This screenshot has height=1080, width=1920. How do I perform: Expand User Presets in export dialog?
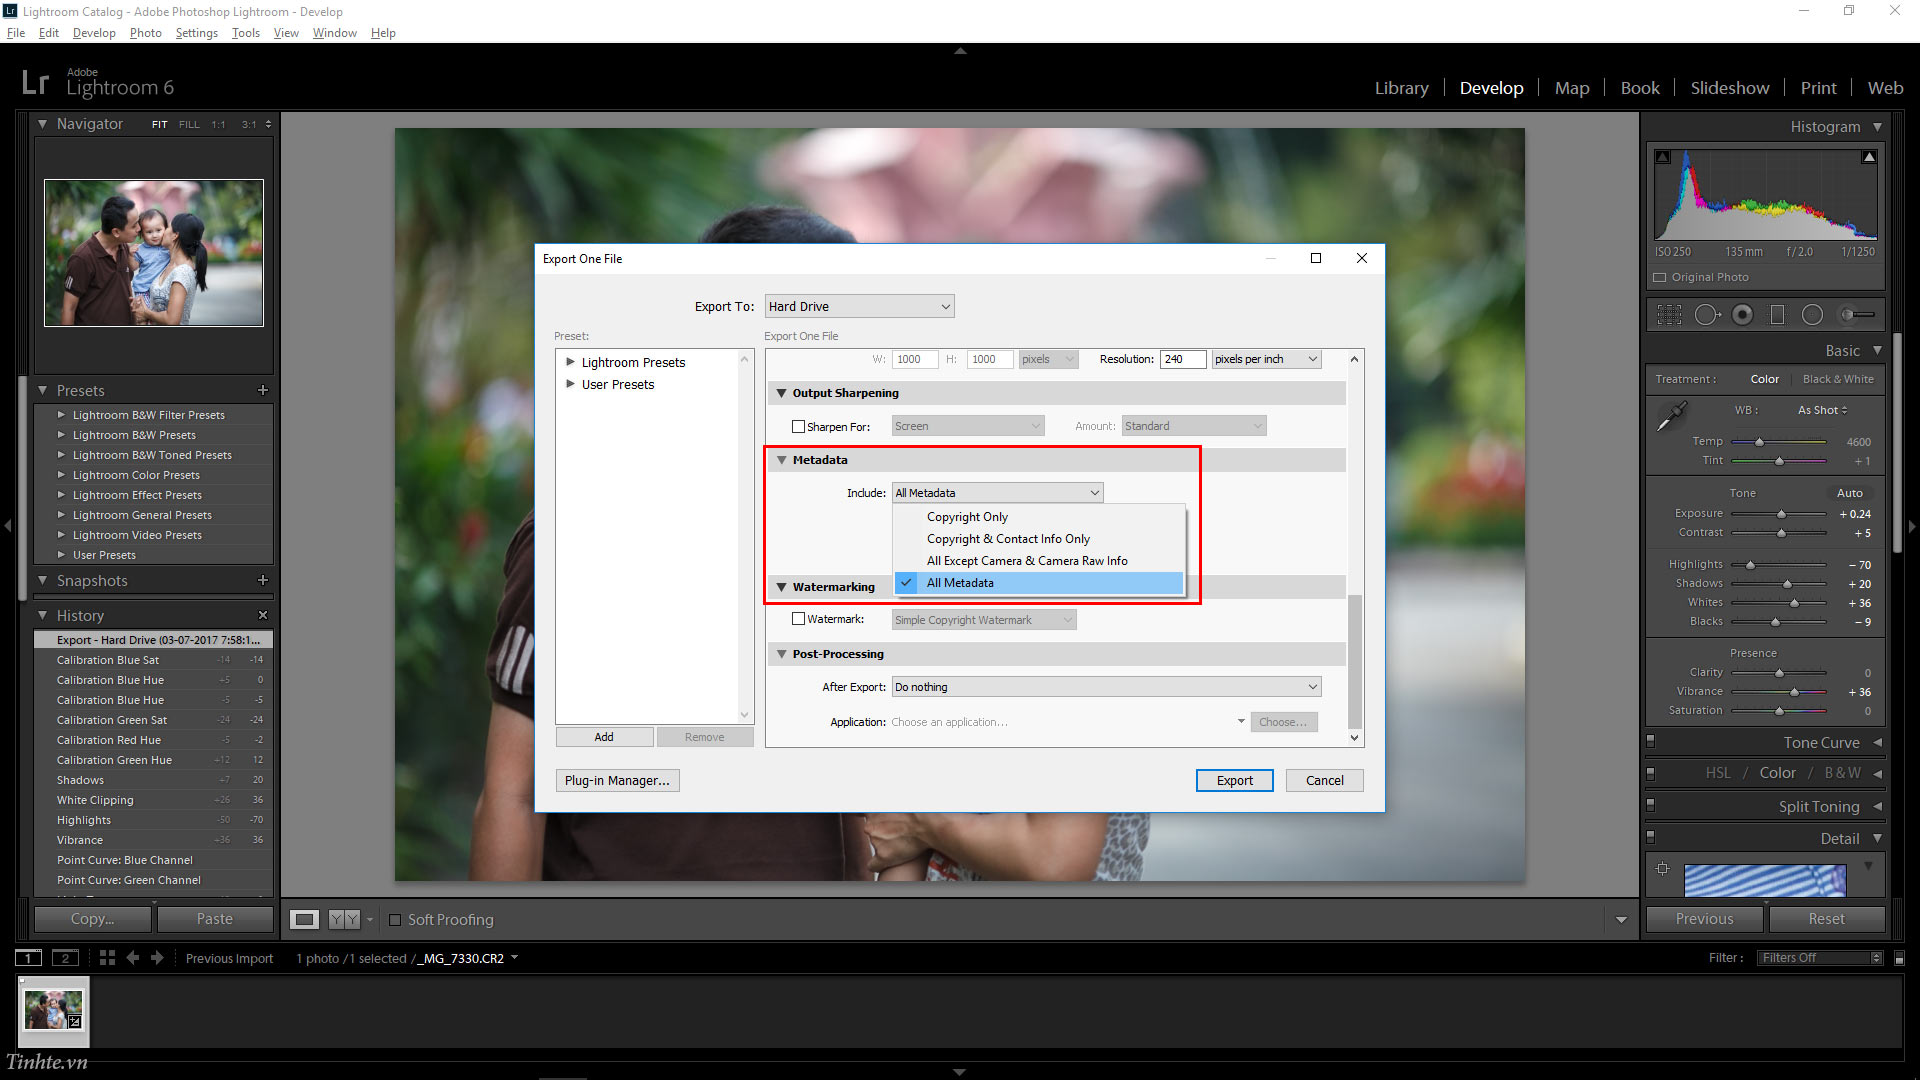(x=571, y=384)
